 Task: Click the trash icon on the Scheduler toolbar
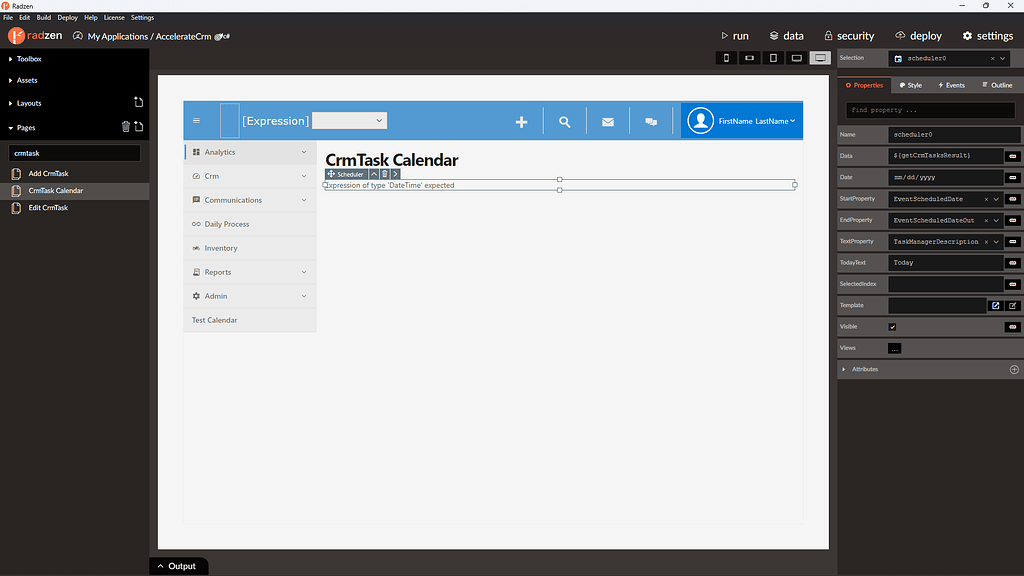pos(385,174)
